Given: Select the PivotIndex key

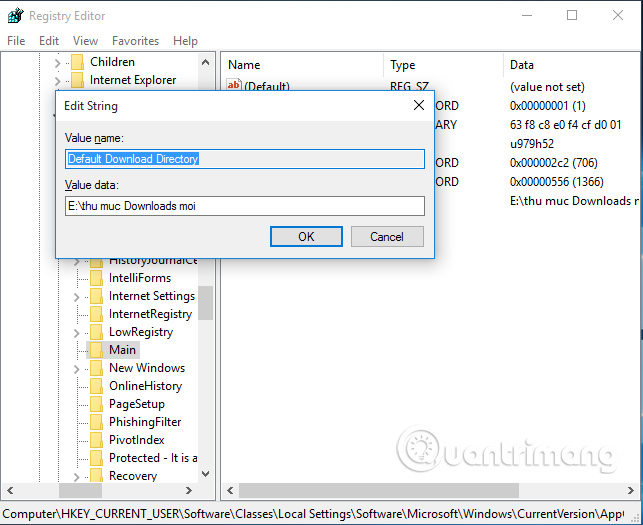Looking at the screenshot, I should coord(137,441).
